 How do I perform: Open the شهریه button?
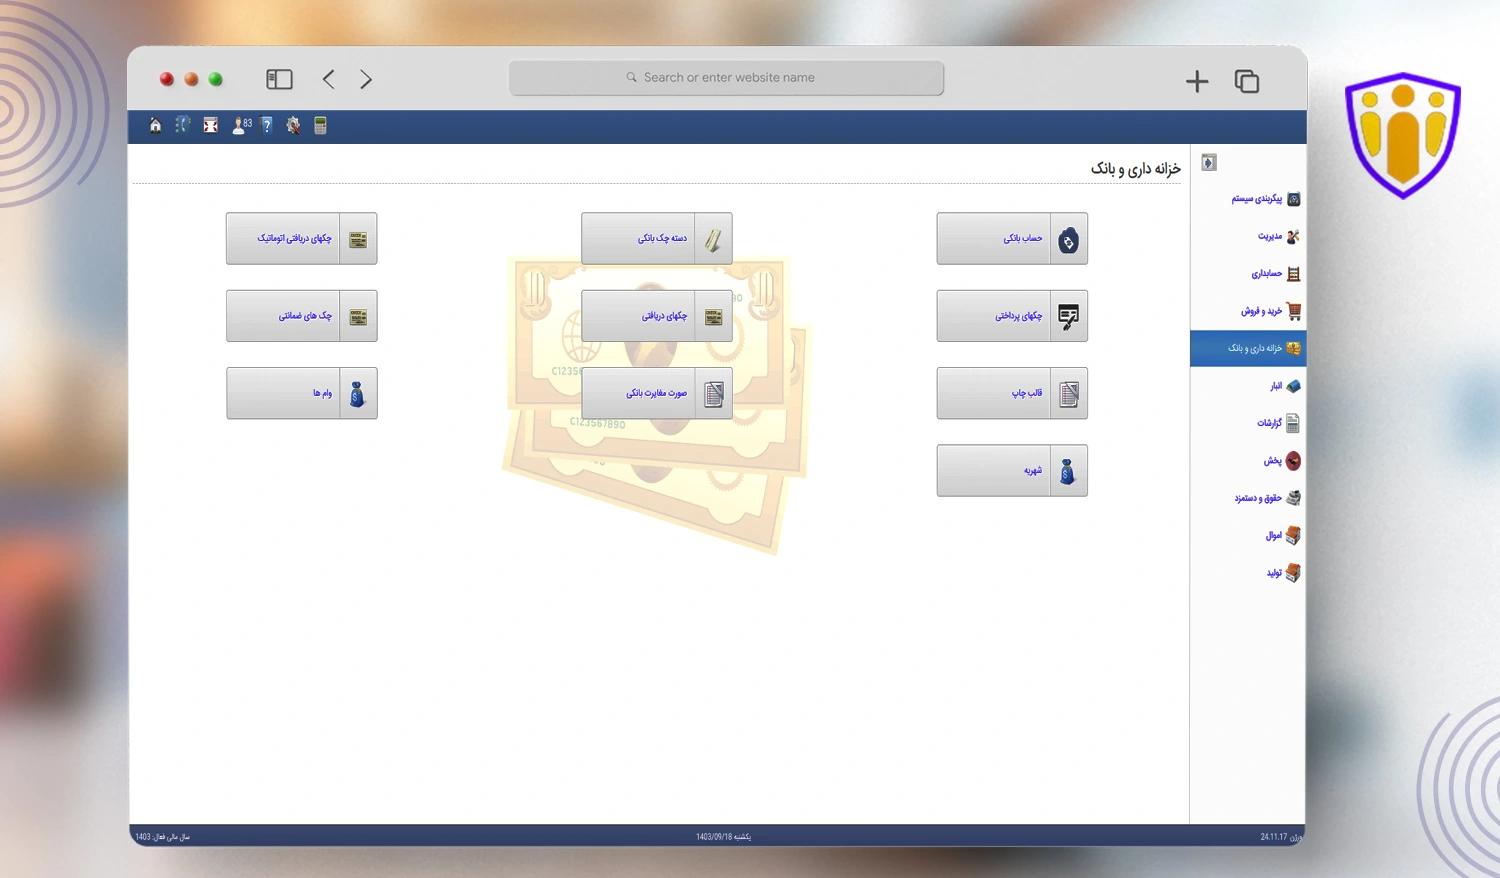(1012, 471)
